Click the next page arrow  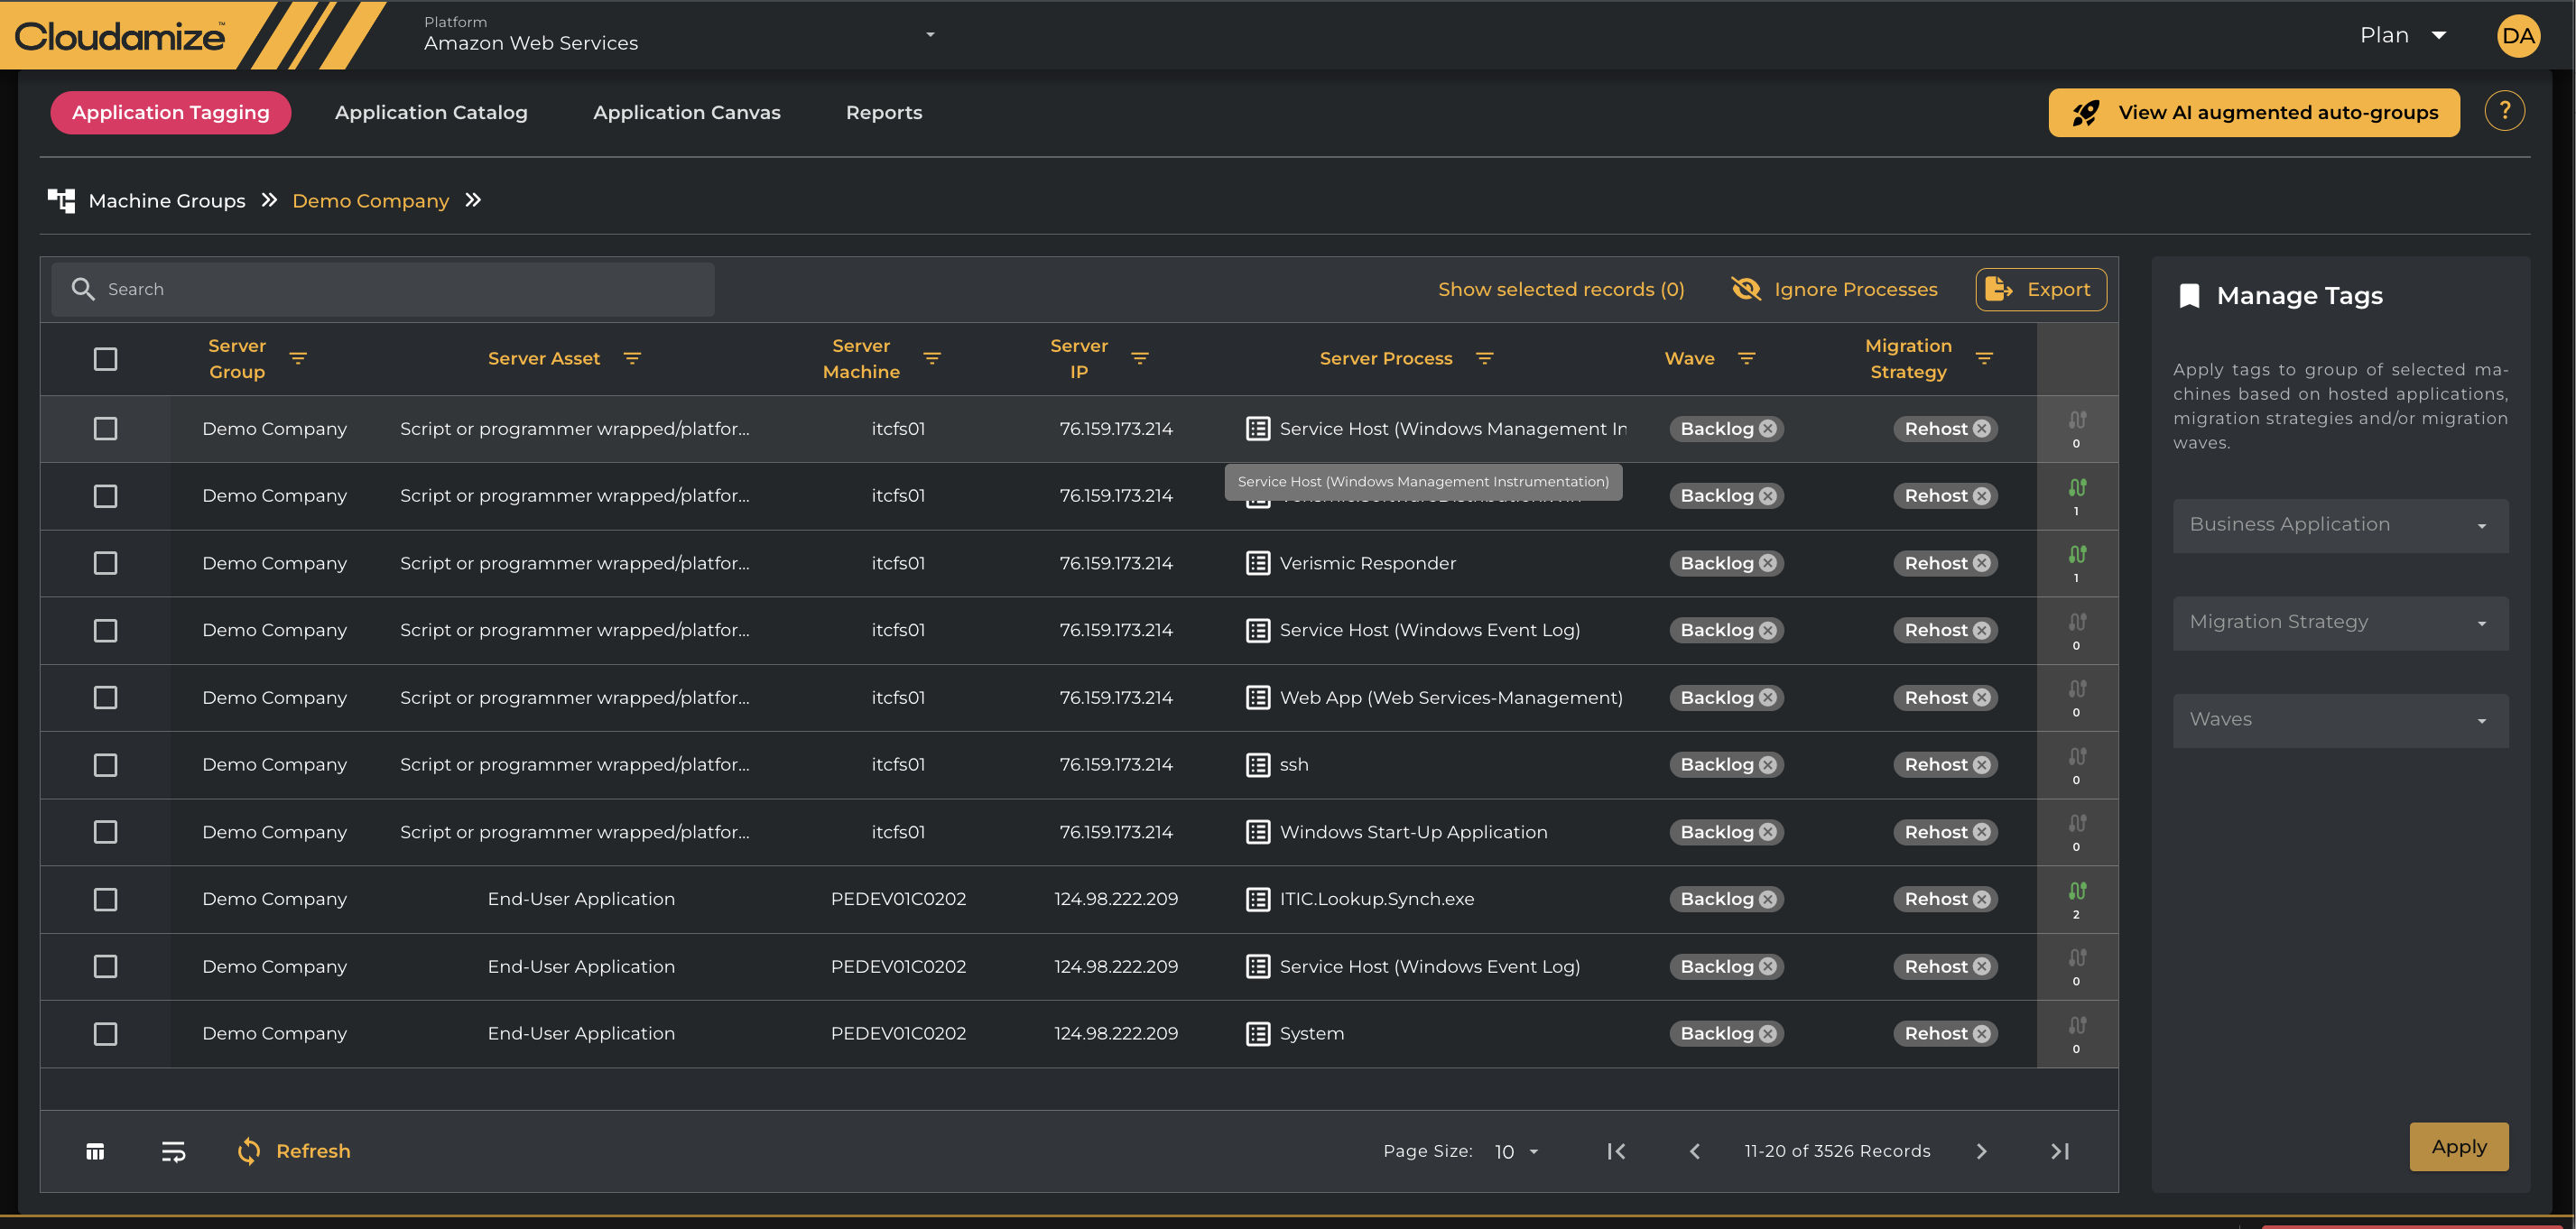(1981, 1151)
